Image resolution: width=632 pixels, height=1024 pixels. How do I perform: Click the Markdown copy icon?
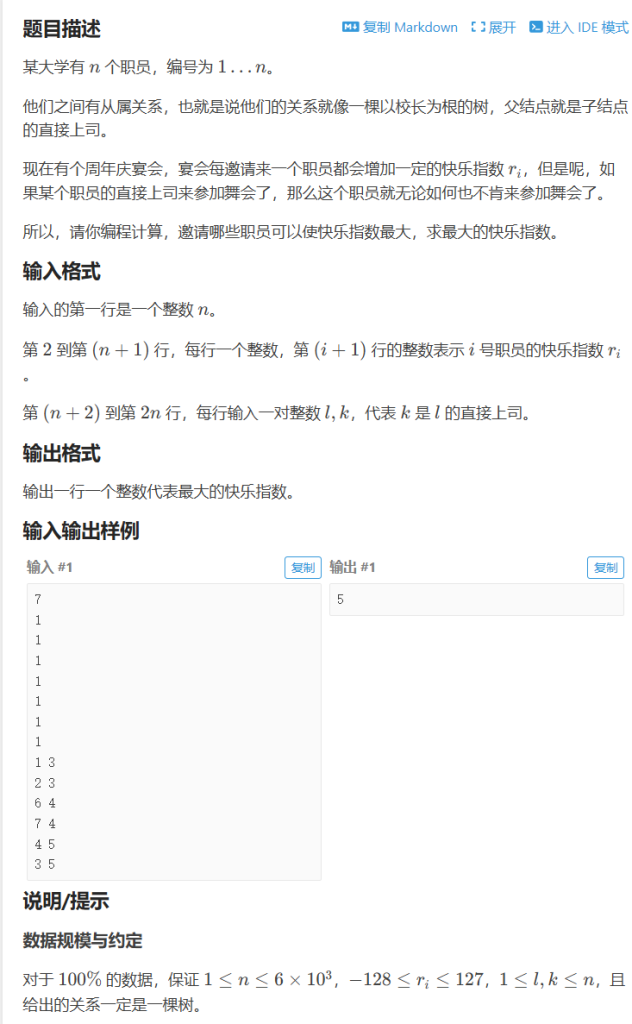pyautogui.click(x=350, y=27)
